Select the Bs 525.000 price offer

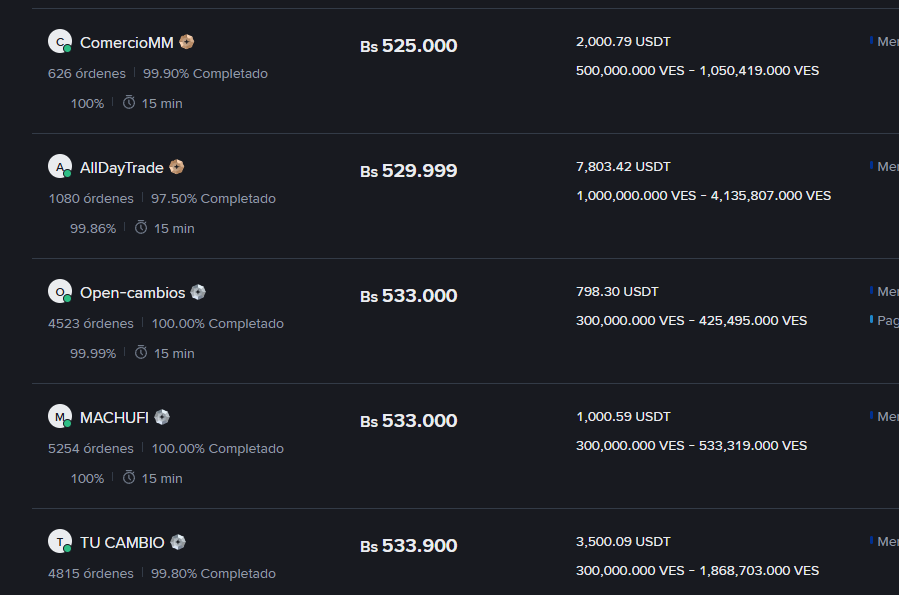(409, 46)
